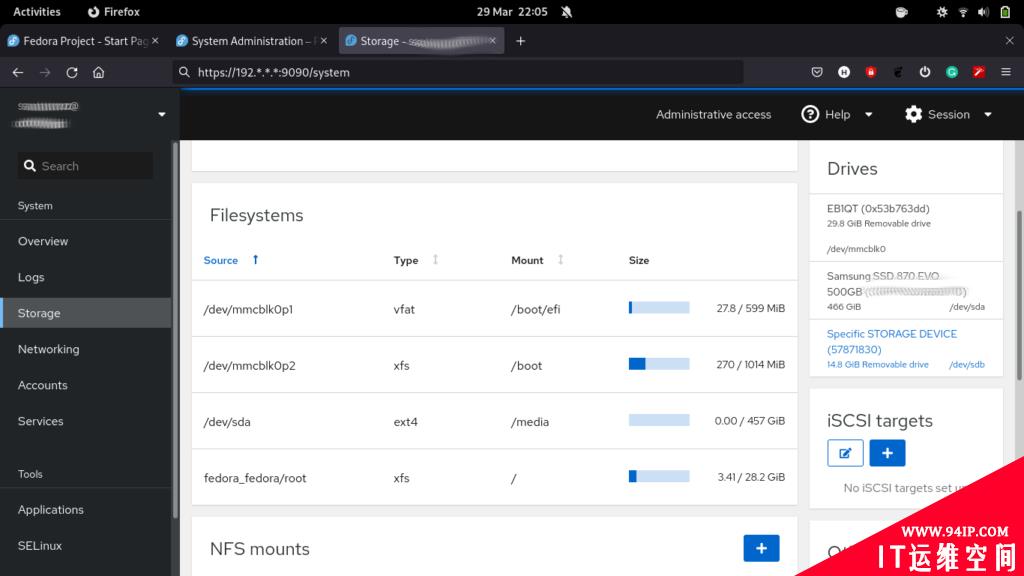Go to the Firefox home page icon

click(x=99, y=72)
